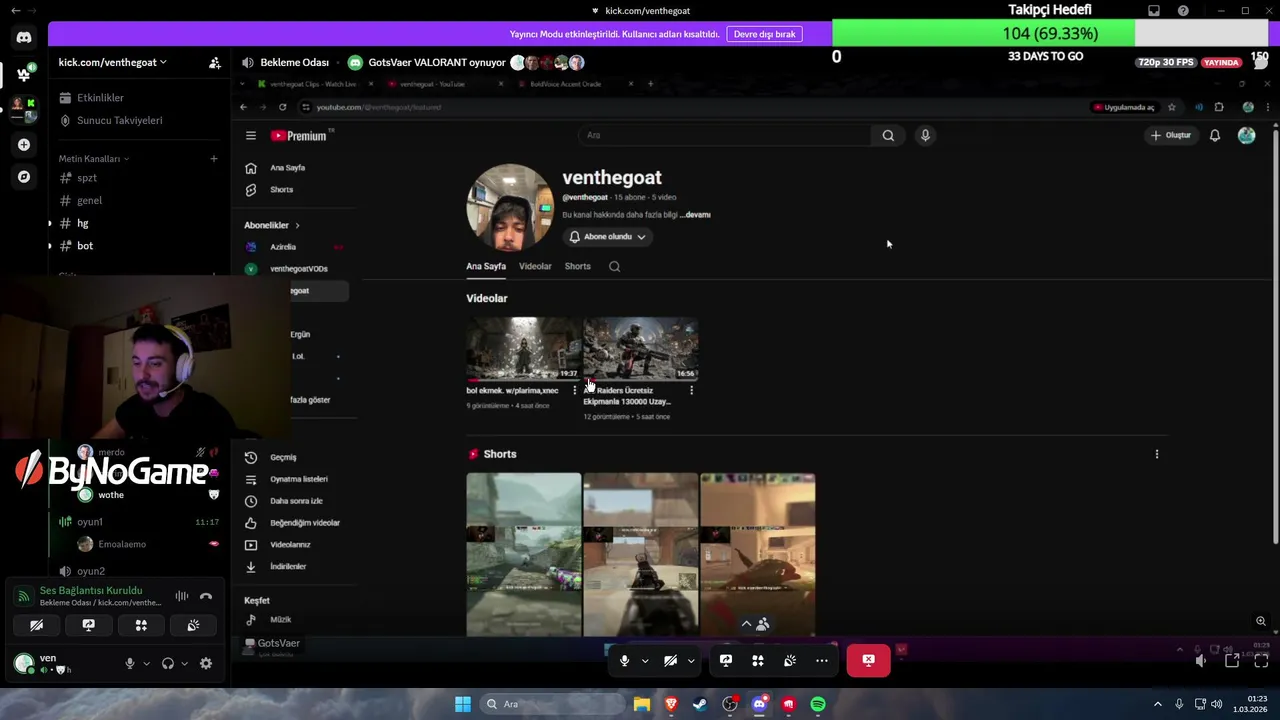Screen dimensions: 1280x720
Task: Open Discord direct messages home icon
Action: click(24, 38)
